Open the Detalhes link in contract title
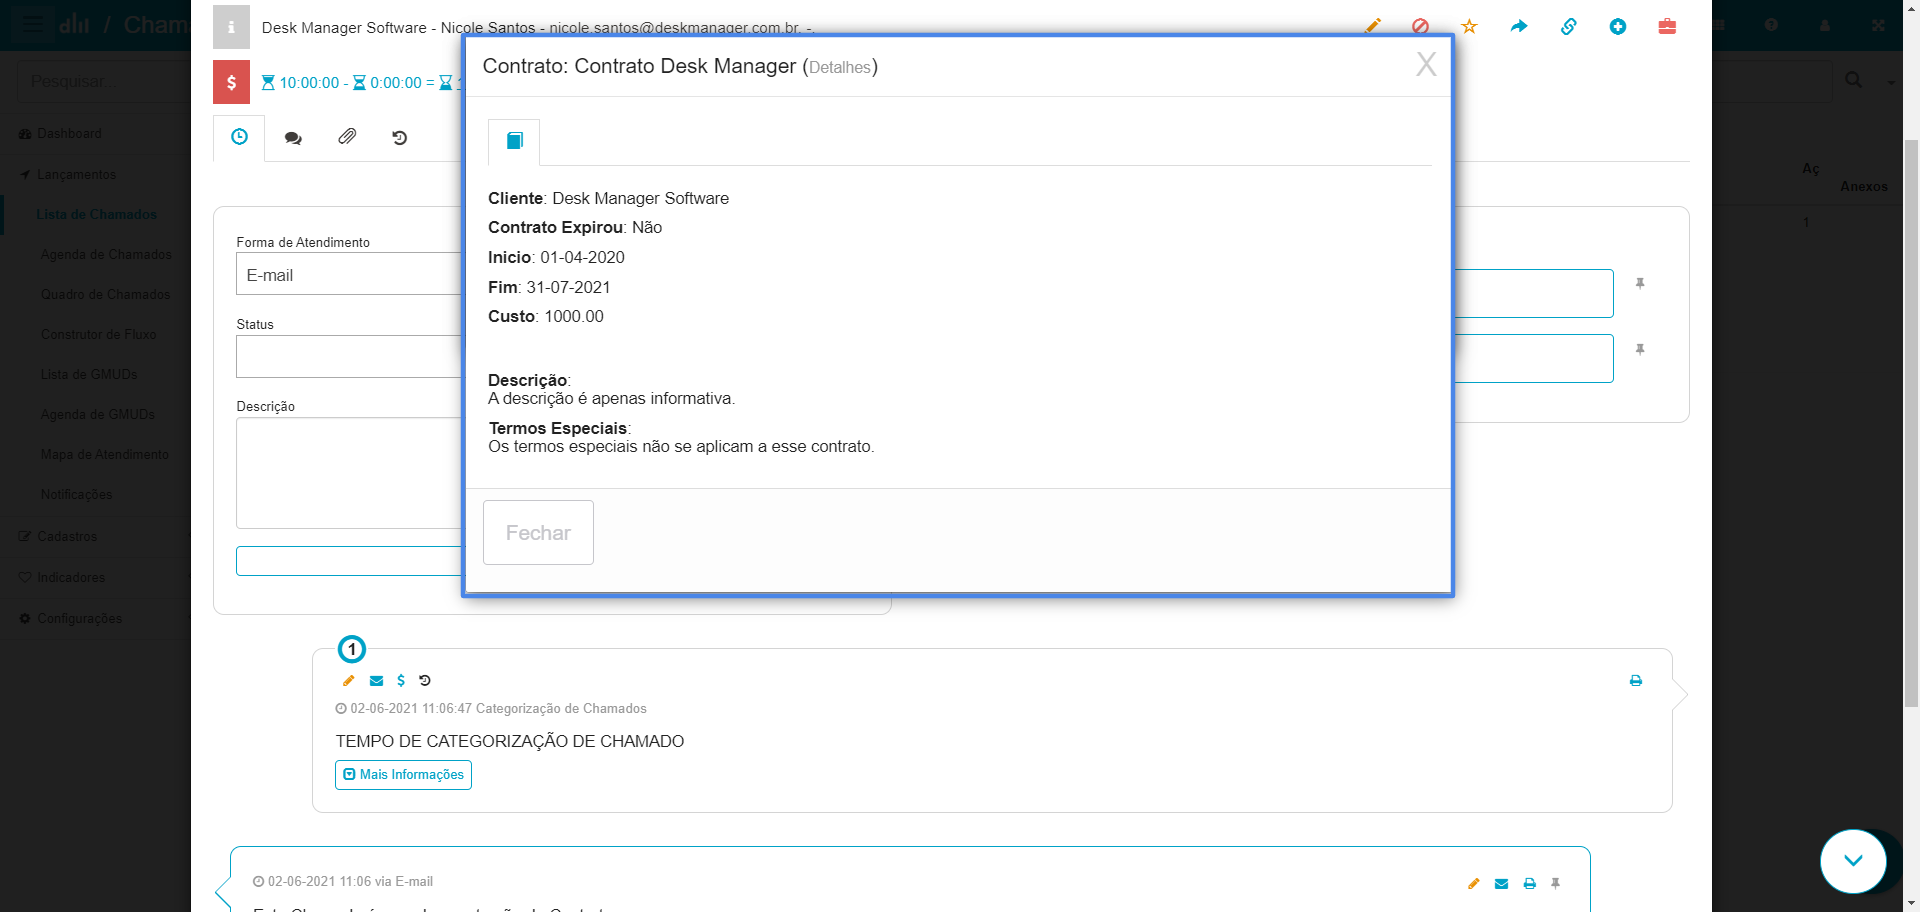 pyautogui.click(x=840, y=67)
